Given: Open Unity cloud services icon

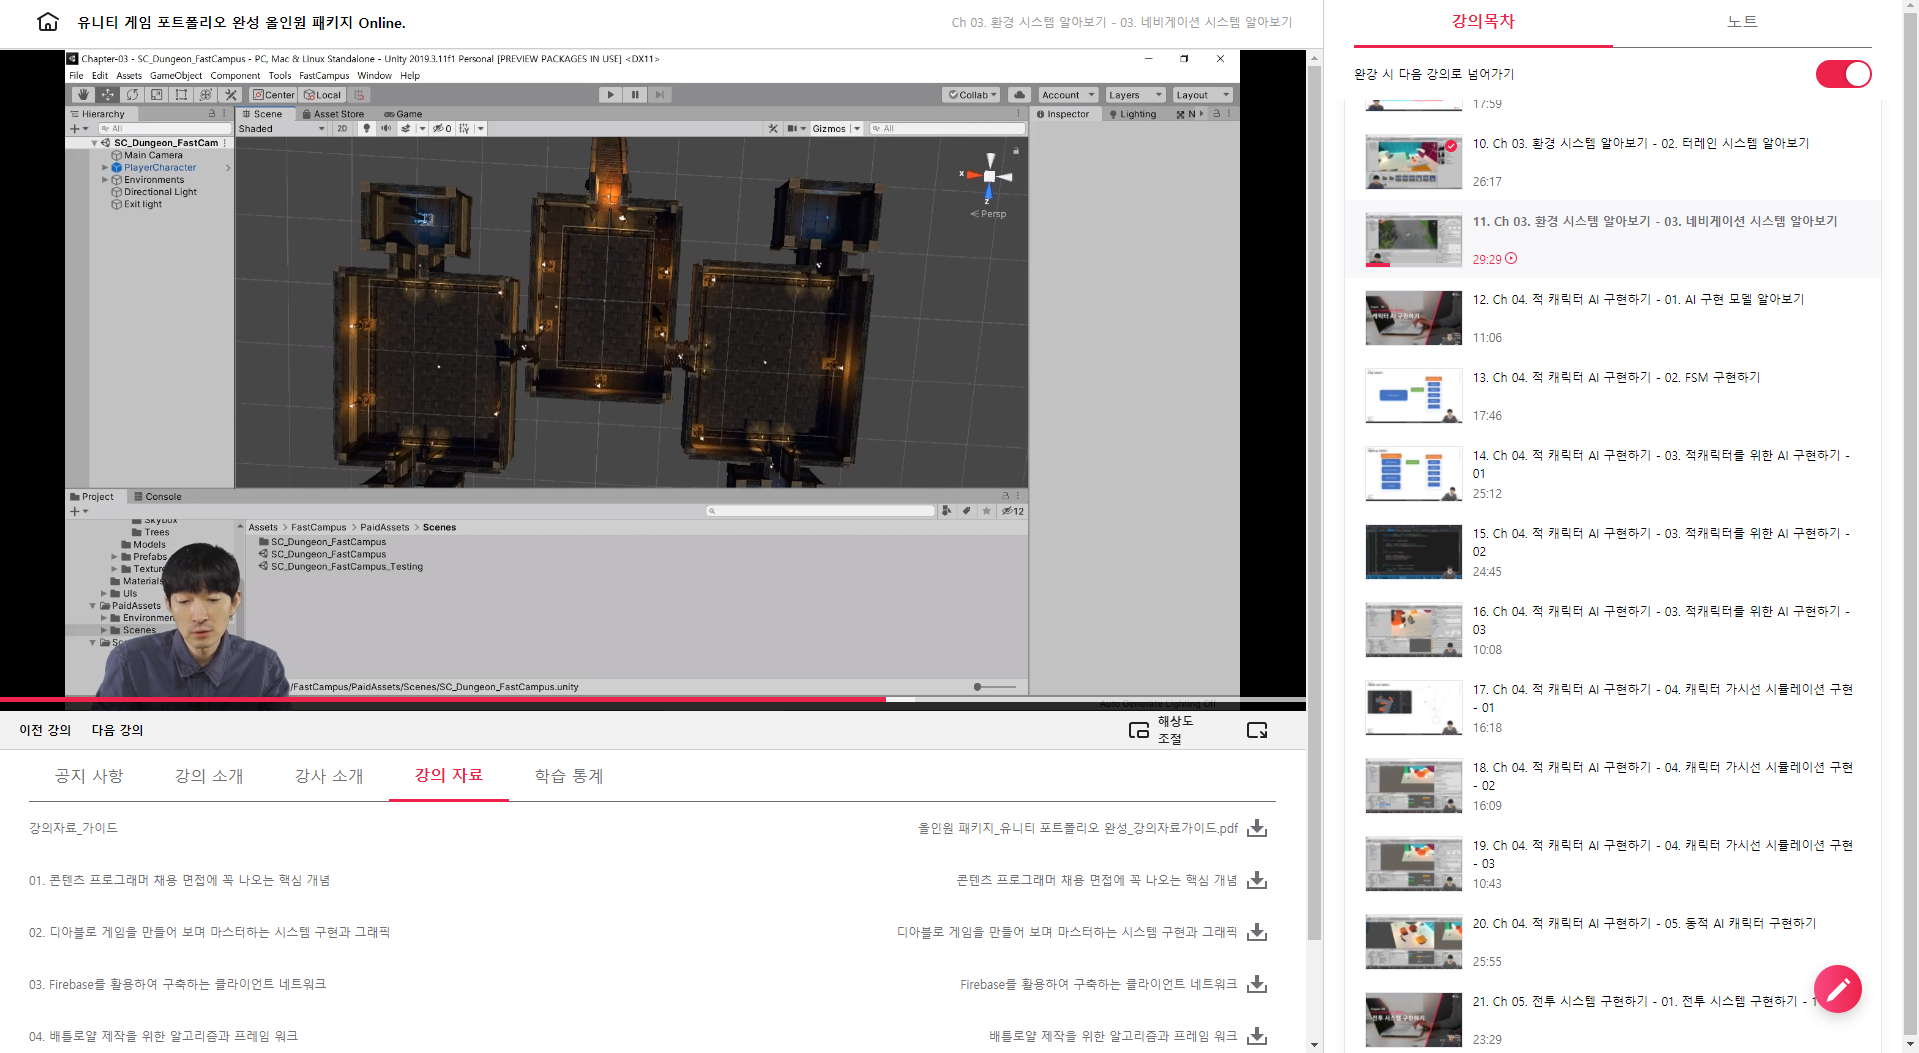Looking at the screenshot, I should click(1019, 95).
